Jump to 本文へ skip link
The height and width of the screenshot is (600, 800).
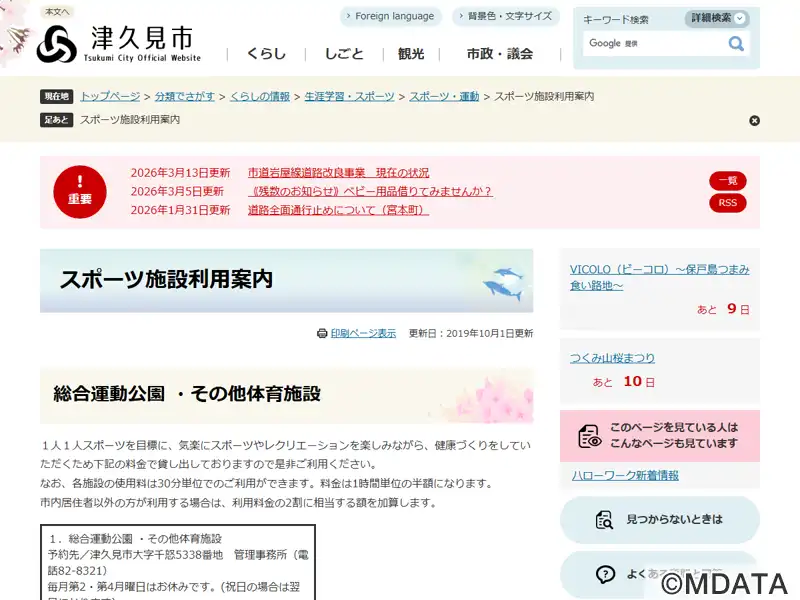pos(57,12)
